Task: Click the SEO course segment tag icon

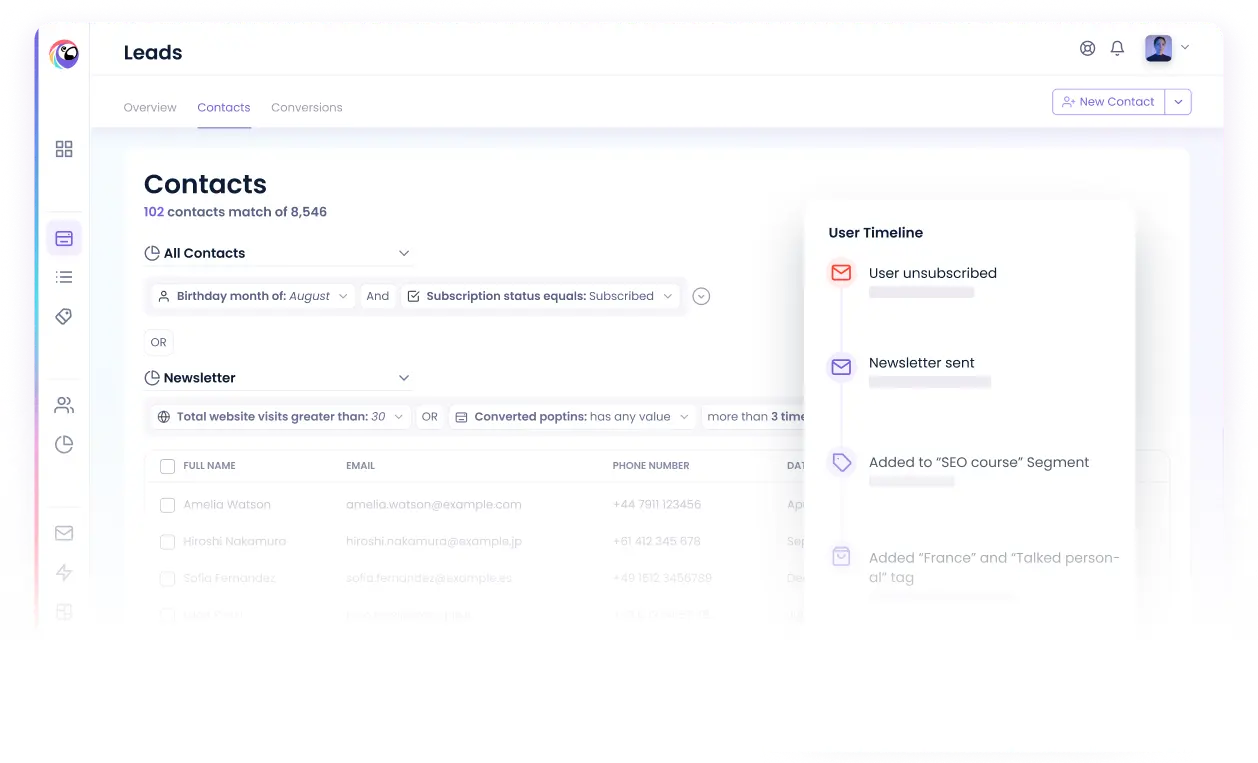Action: tap(842, 462)
